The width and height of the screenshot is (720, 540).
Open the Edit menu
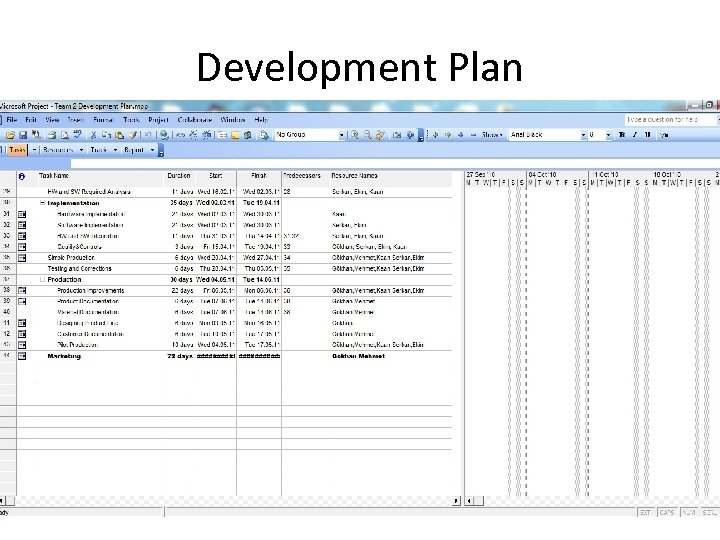31,120
